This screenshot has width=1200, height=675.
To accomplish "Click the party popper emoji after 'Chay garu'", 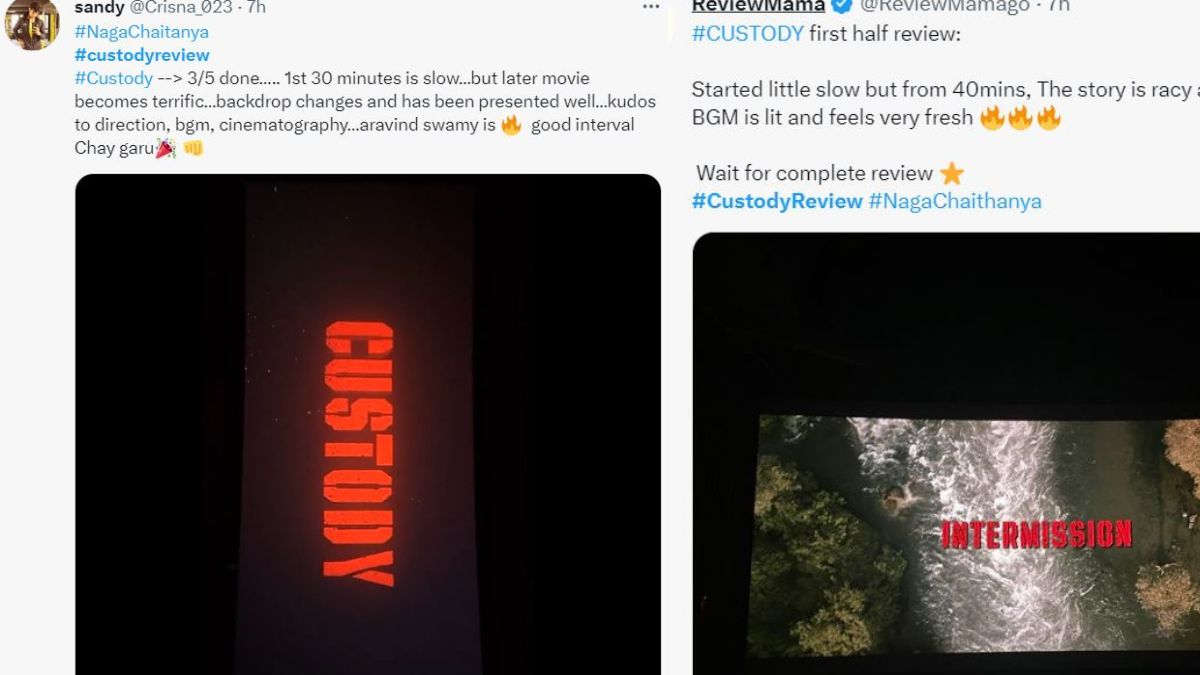I will (x=165, y=149).
